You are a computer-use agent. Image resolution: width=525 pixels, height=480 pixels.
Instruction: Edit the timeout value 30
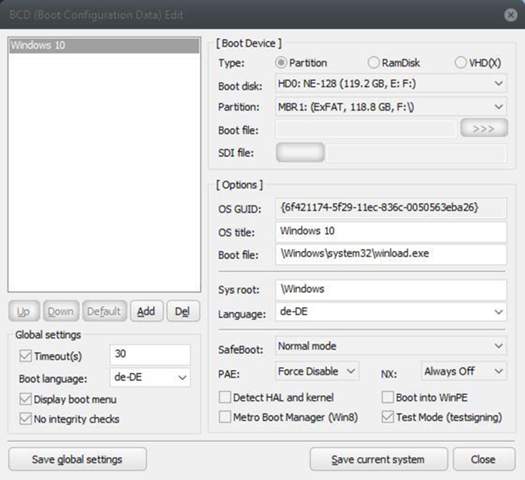tap(150, 354)
